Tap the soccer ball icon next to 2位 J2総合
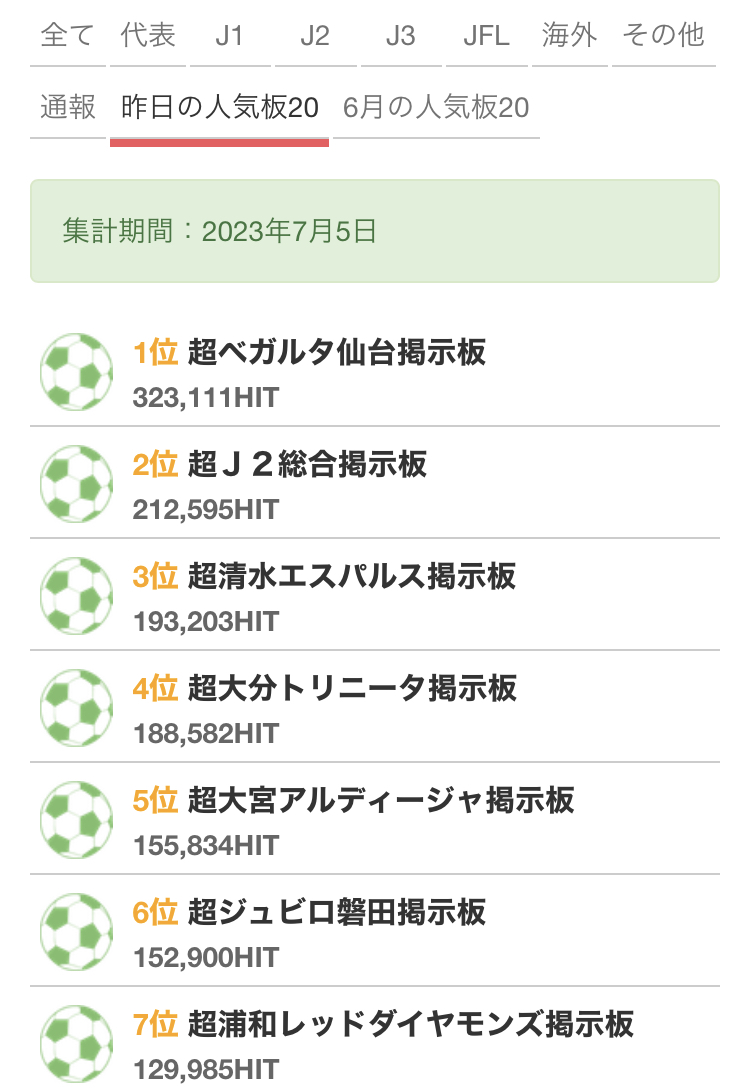Viewport: 750px width, 1091px height. 76,484
